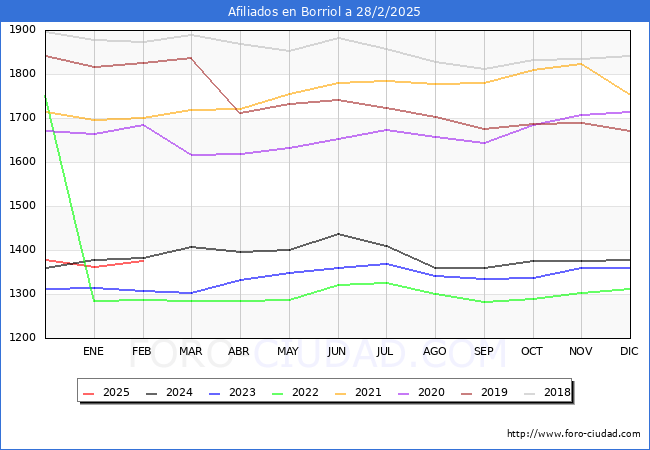Select the '2018' legend label
650x450 pixels.
pos(557,392)
